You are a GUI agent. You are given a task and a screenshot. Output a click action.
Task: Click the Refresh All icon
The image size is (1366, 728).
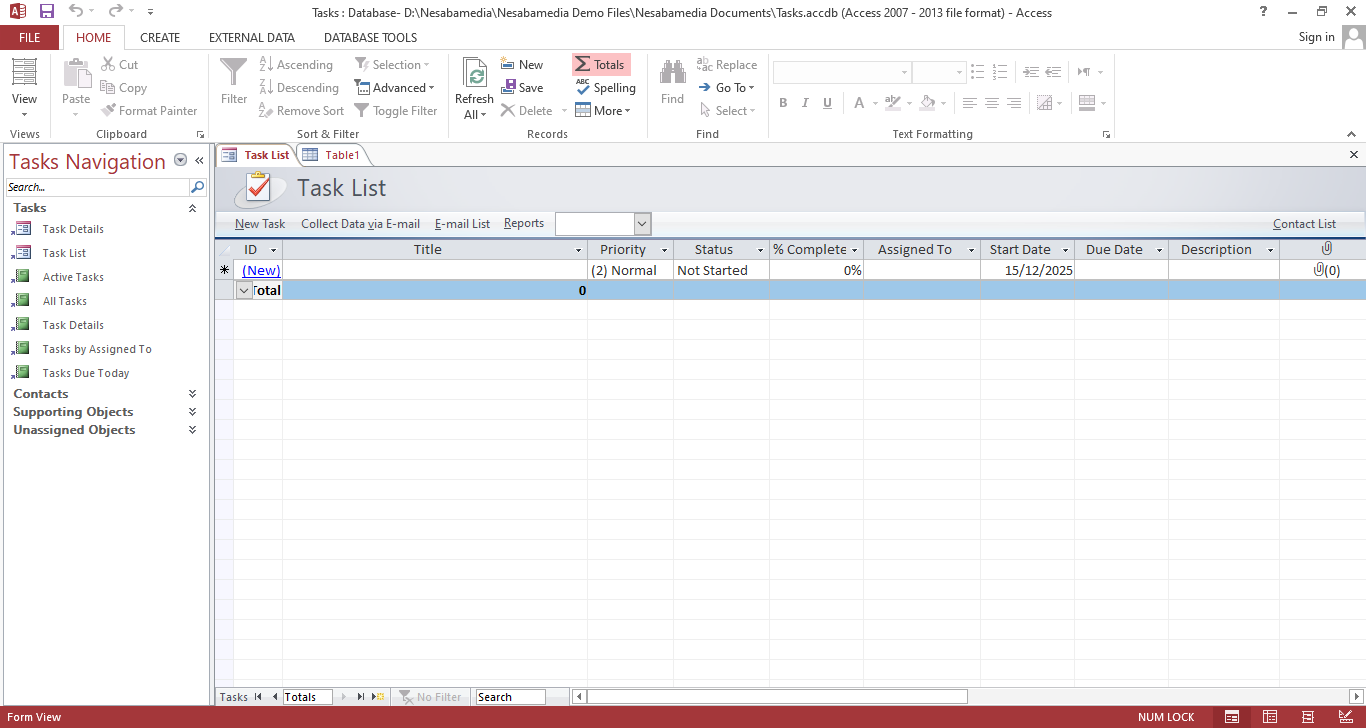point(475,76)
